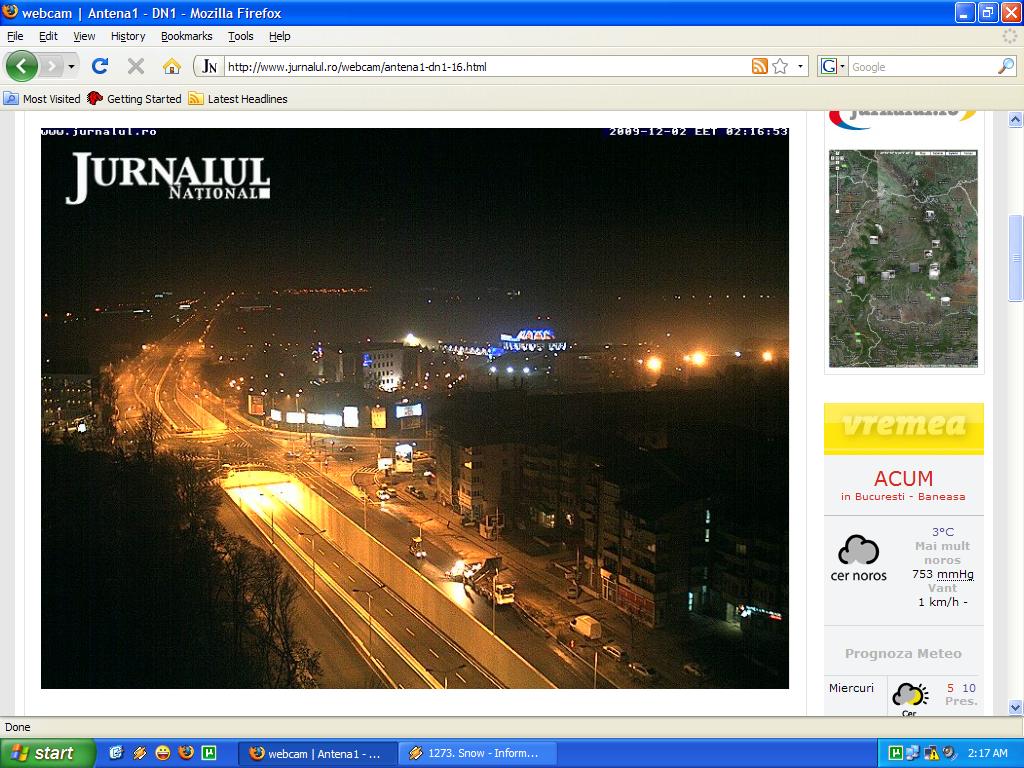Click the network computers tray icon
The height and width of the screenshot is (768, 1024).
tap(913, 753)
